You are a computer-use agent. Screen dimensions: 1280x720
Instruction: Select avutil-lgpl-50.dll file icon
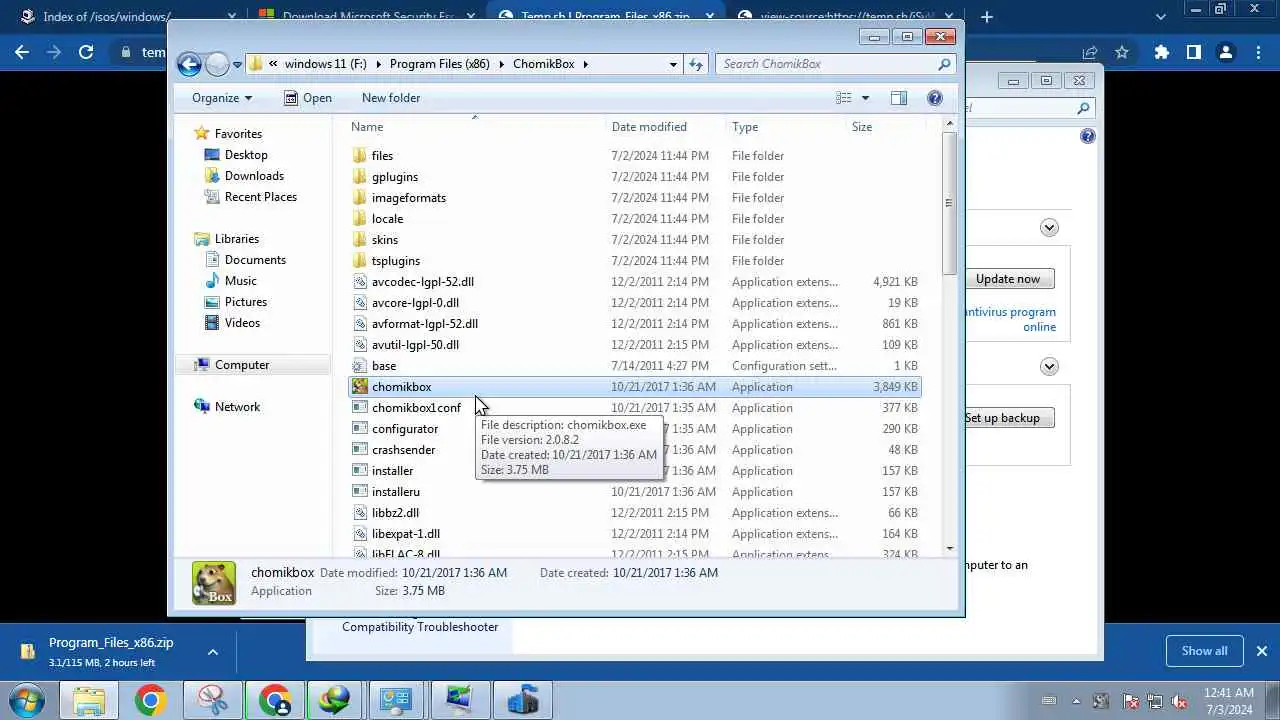(x=360, y=345)
